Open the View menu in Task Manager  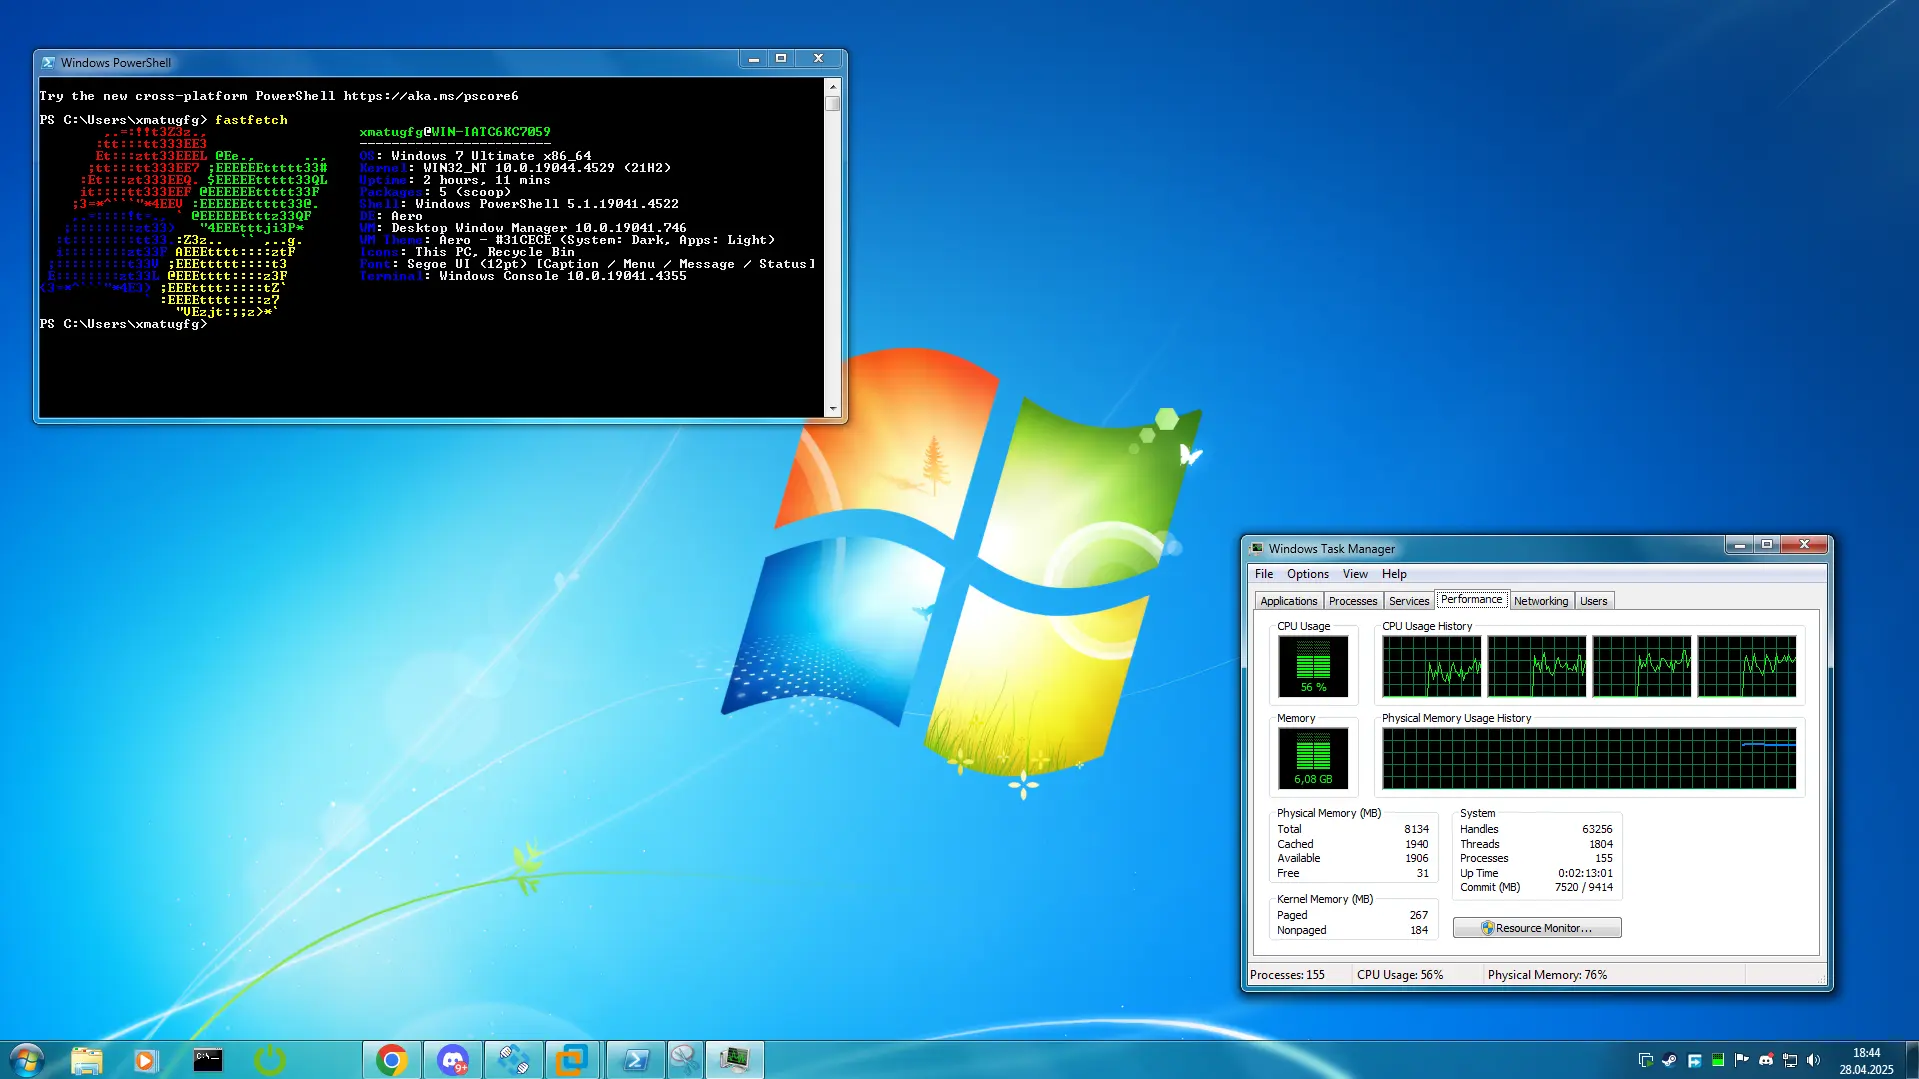click(x=1355, y=574)
